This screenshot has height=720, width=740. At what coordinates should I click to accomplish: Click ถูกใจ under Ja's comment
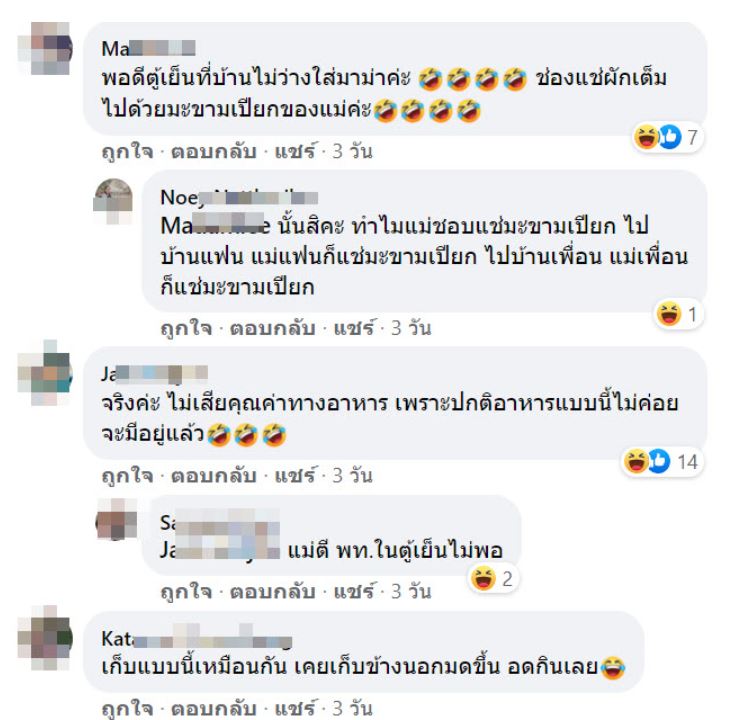[x=127, y=475]
